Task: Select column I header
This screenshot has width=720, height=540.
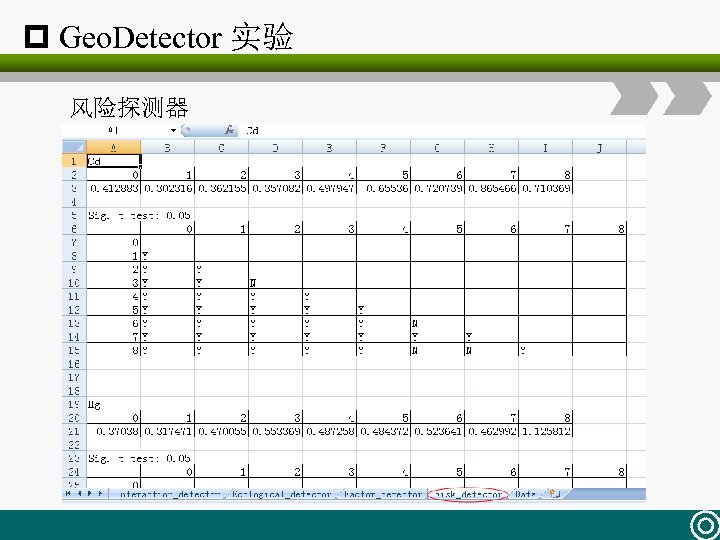Action: [546, 147]
